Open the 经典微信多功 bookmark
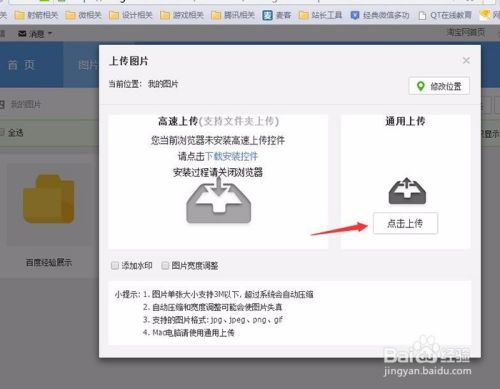500x389 pixels. pos(380,15)
